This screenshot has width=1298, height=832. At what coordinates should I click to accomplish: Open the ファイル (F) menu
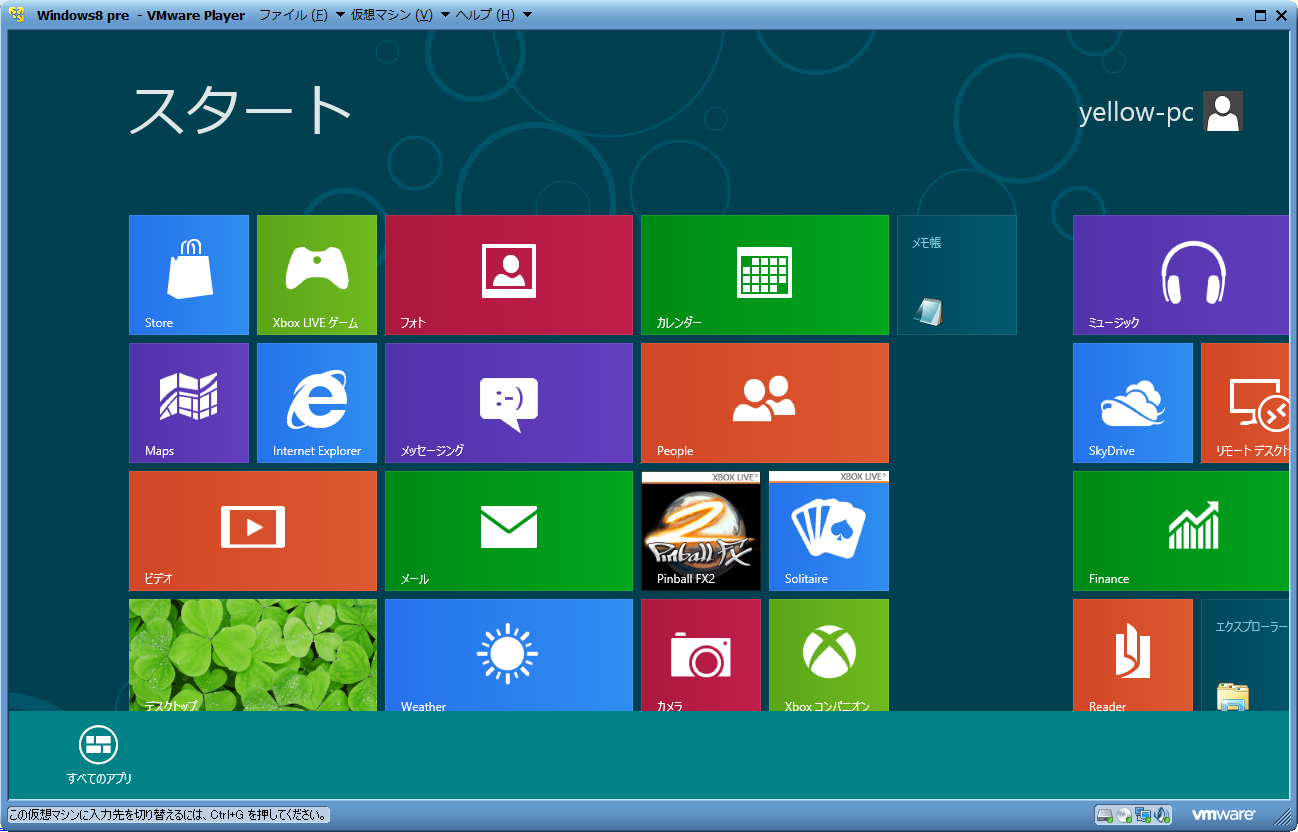click(302, 15)
